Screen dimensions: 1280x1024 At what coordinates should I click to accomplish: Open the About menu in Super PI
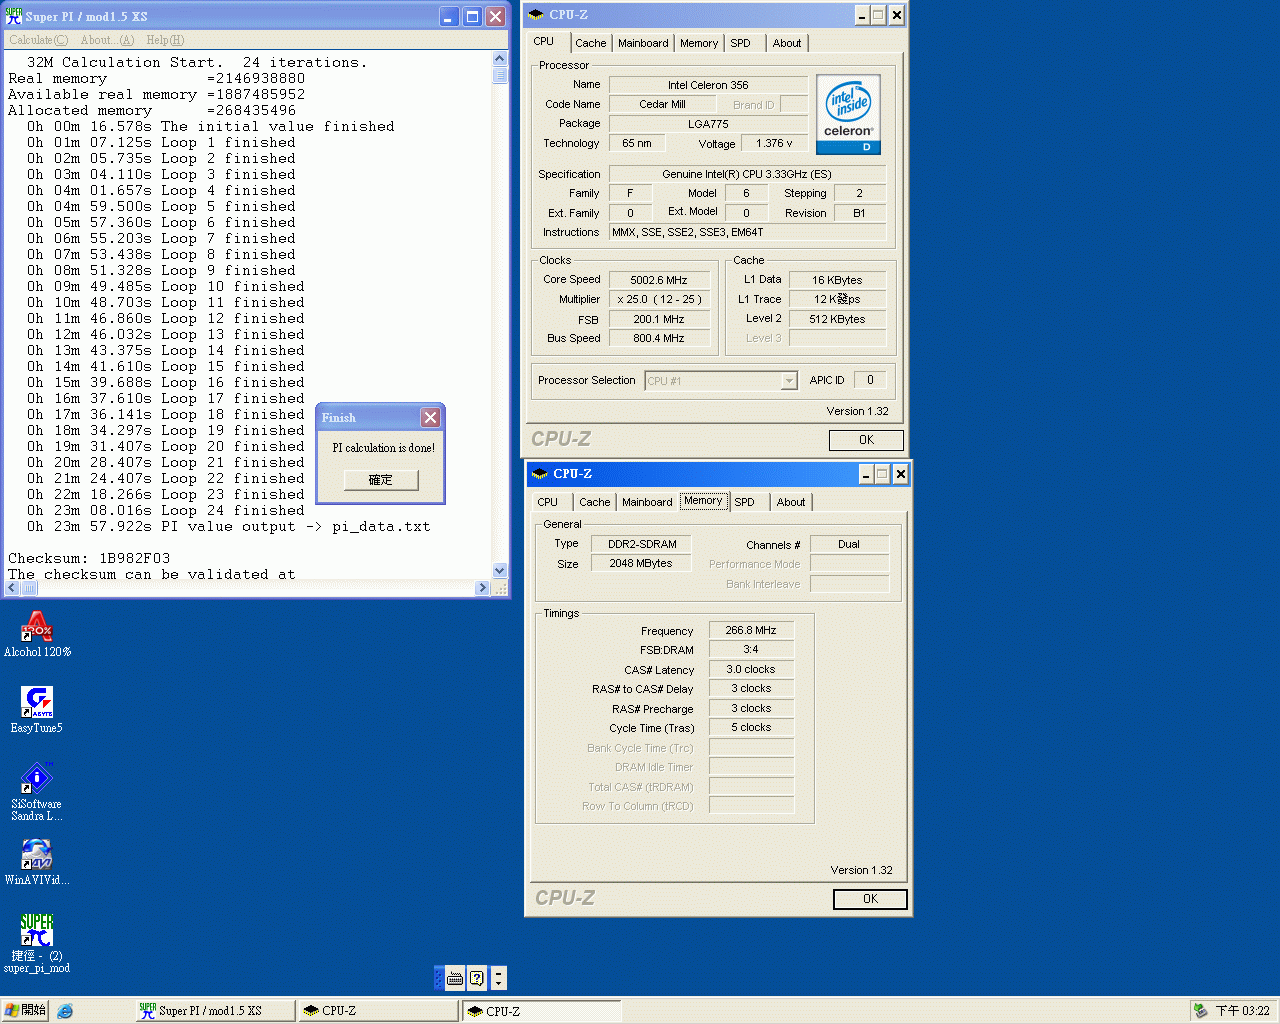click(107, 40)
